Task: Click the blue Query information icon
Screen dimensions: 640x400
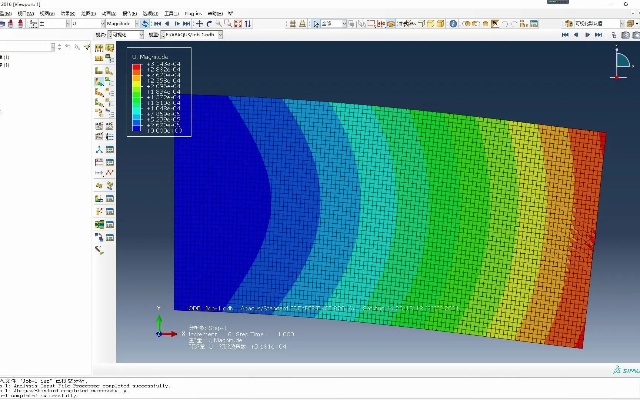Action: pyautogui.click(x=453, y=24)
